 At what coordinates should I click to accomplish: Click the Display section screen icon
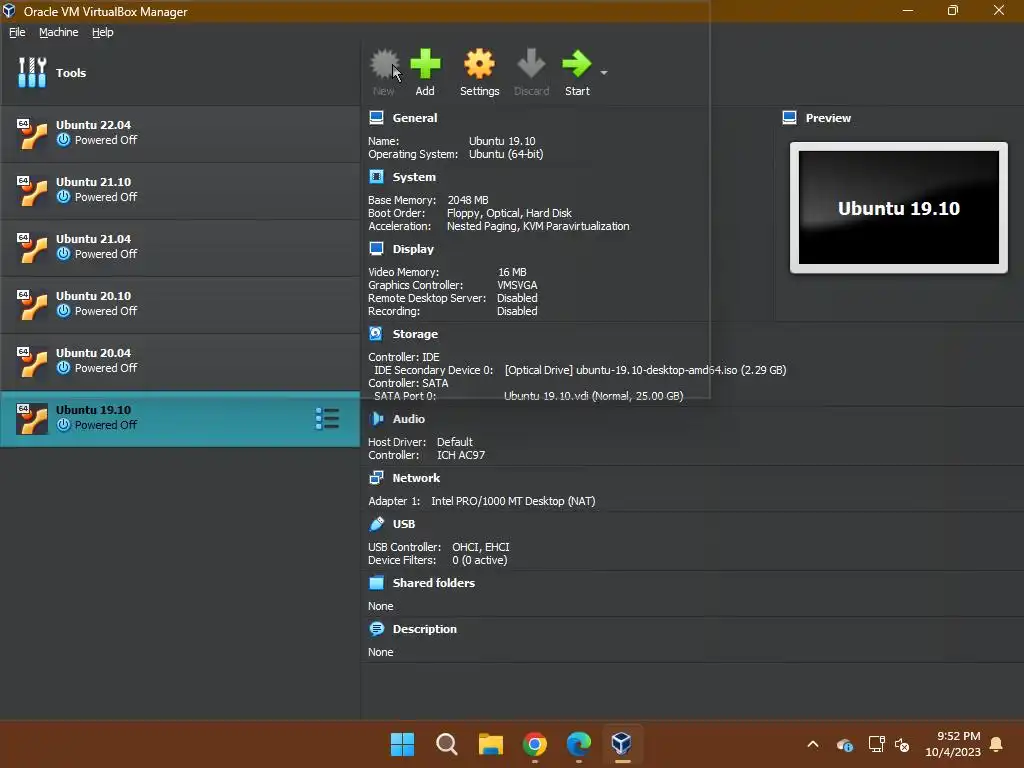pyautogui.click(x=376, y=248)
